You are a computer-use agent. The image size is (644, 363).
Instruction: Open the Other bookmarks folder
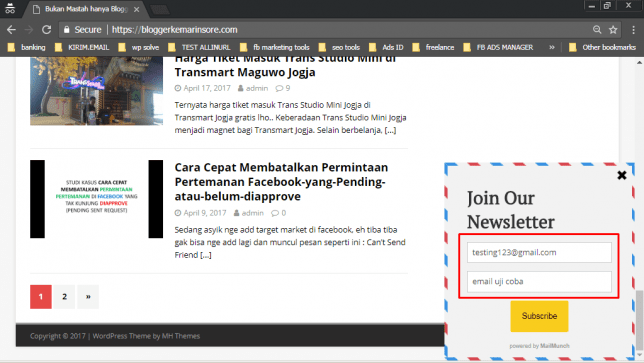pyautogui.click(x=603, y=47)
